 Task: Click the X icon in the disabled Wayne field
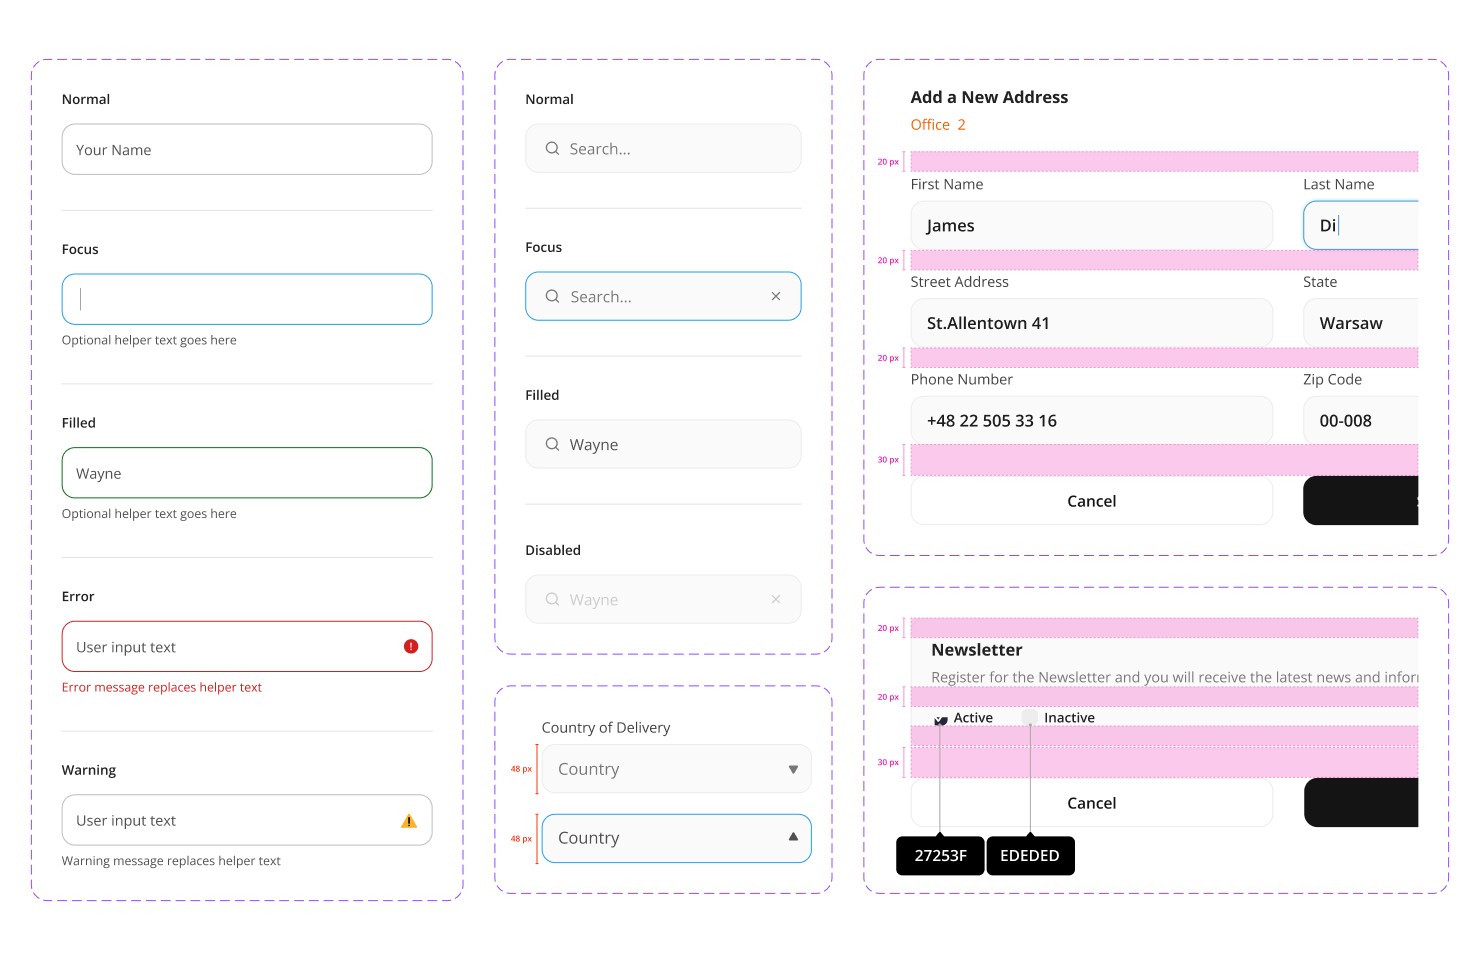(776, 599)
